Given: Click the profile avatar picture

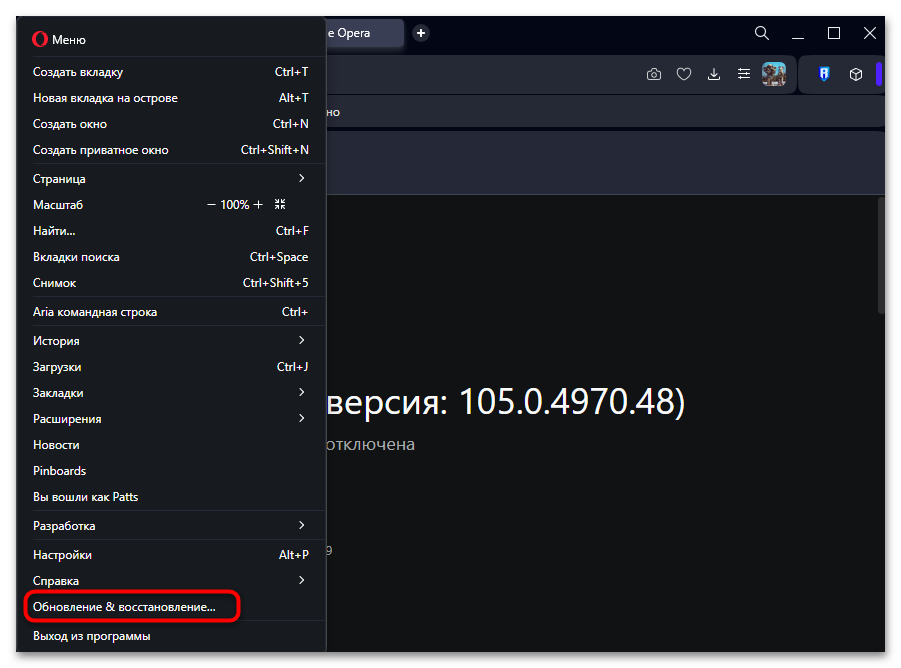Looking at the screenshot, I should [x=773, y=74].
